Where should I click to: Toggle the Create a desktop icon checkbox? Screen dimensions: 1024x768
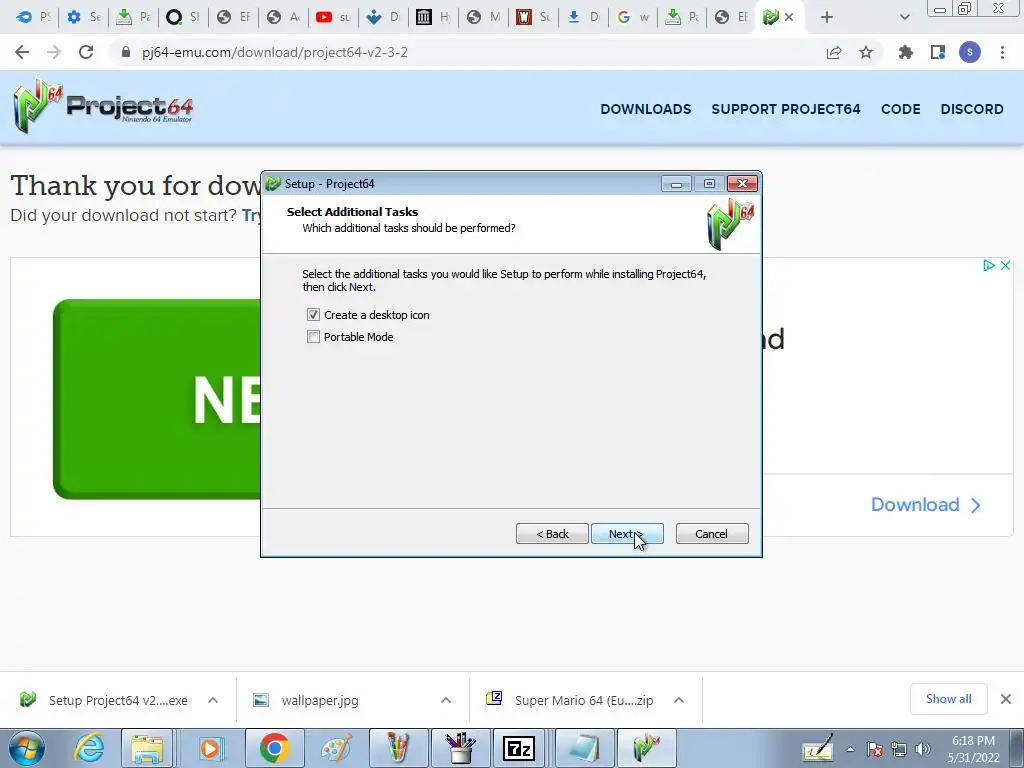click(313, 315)
